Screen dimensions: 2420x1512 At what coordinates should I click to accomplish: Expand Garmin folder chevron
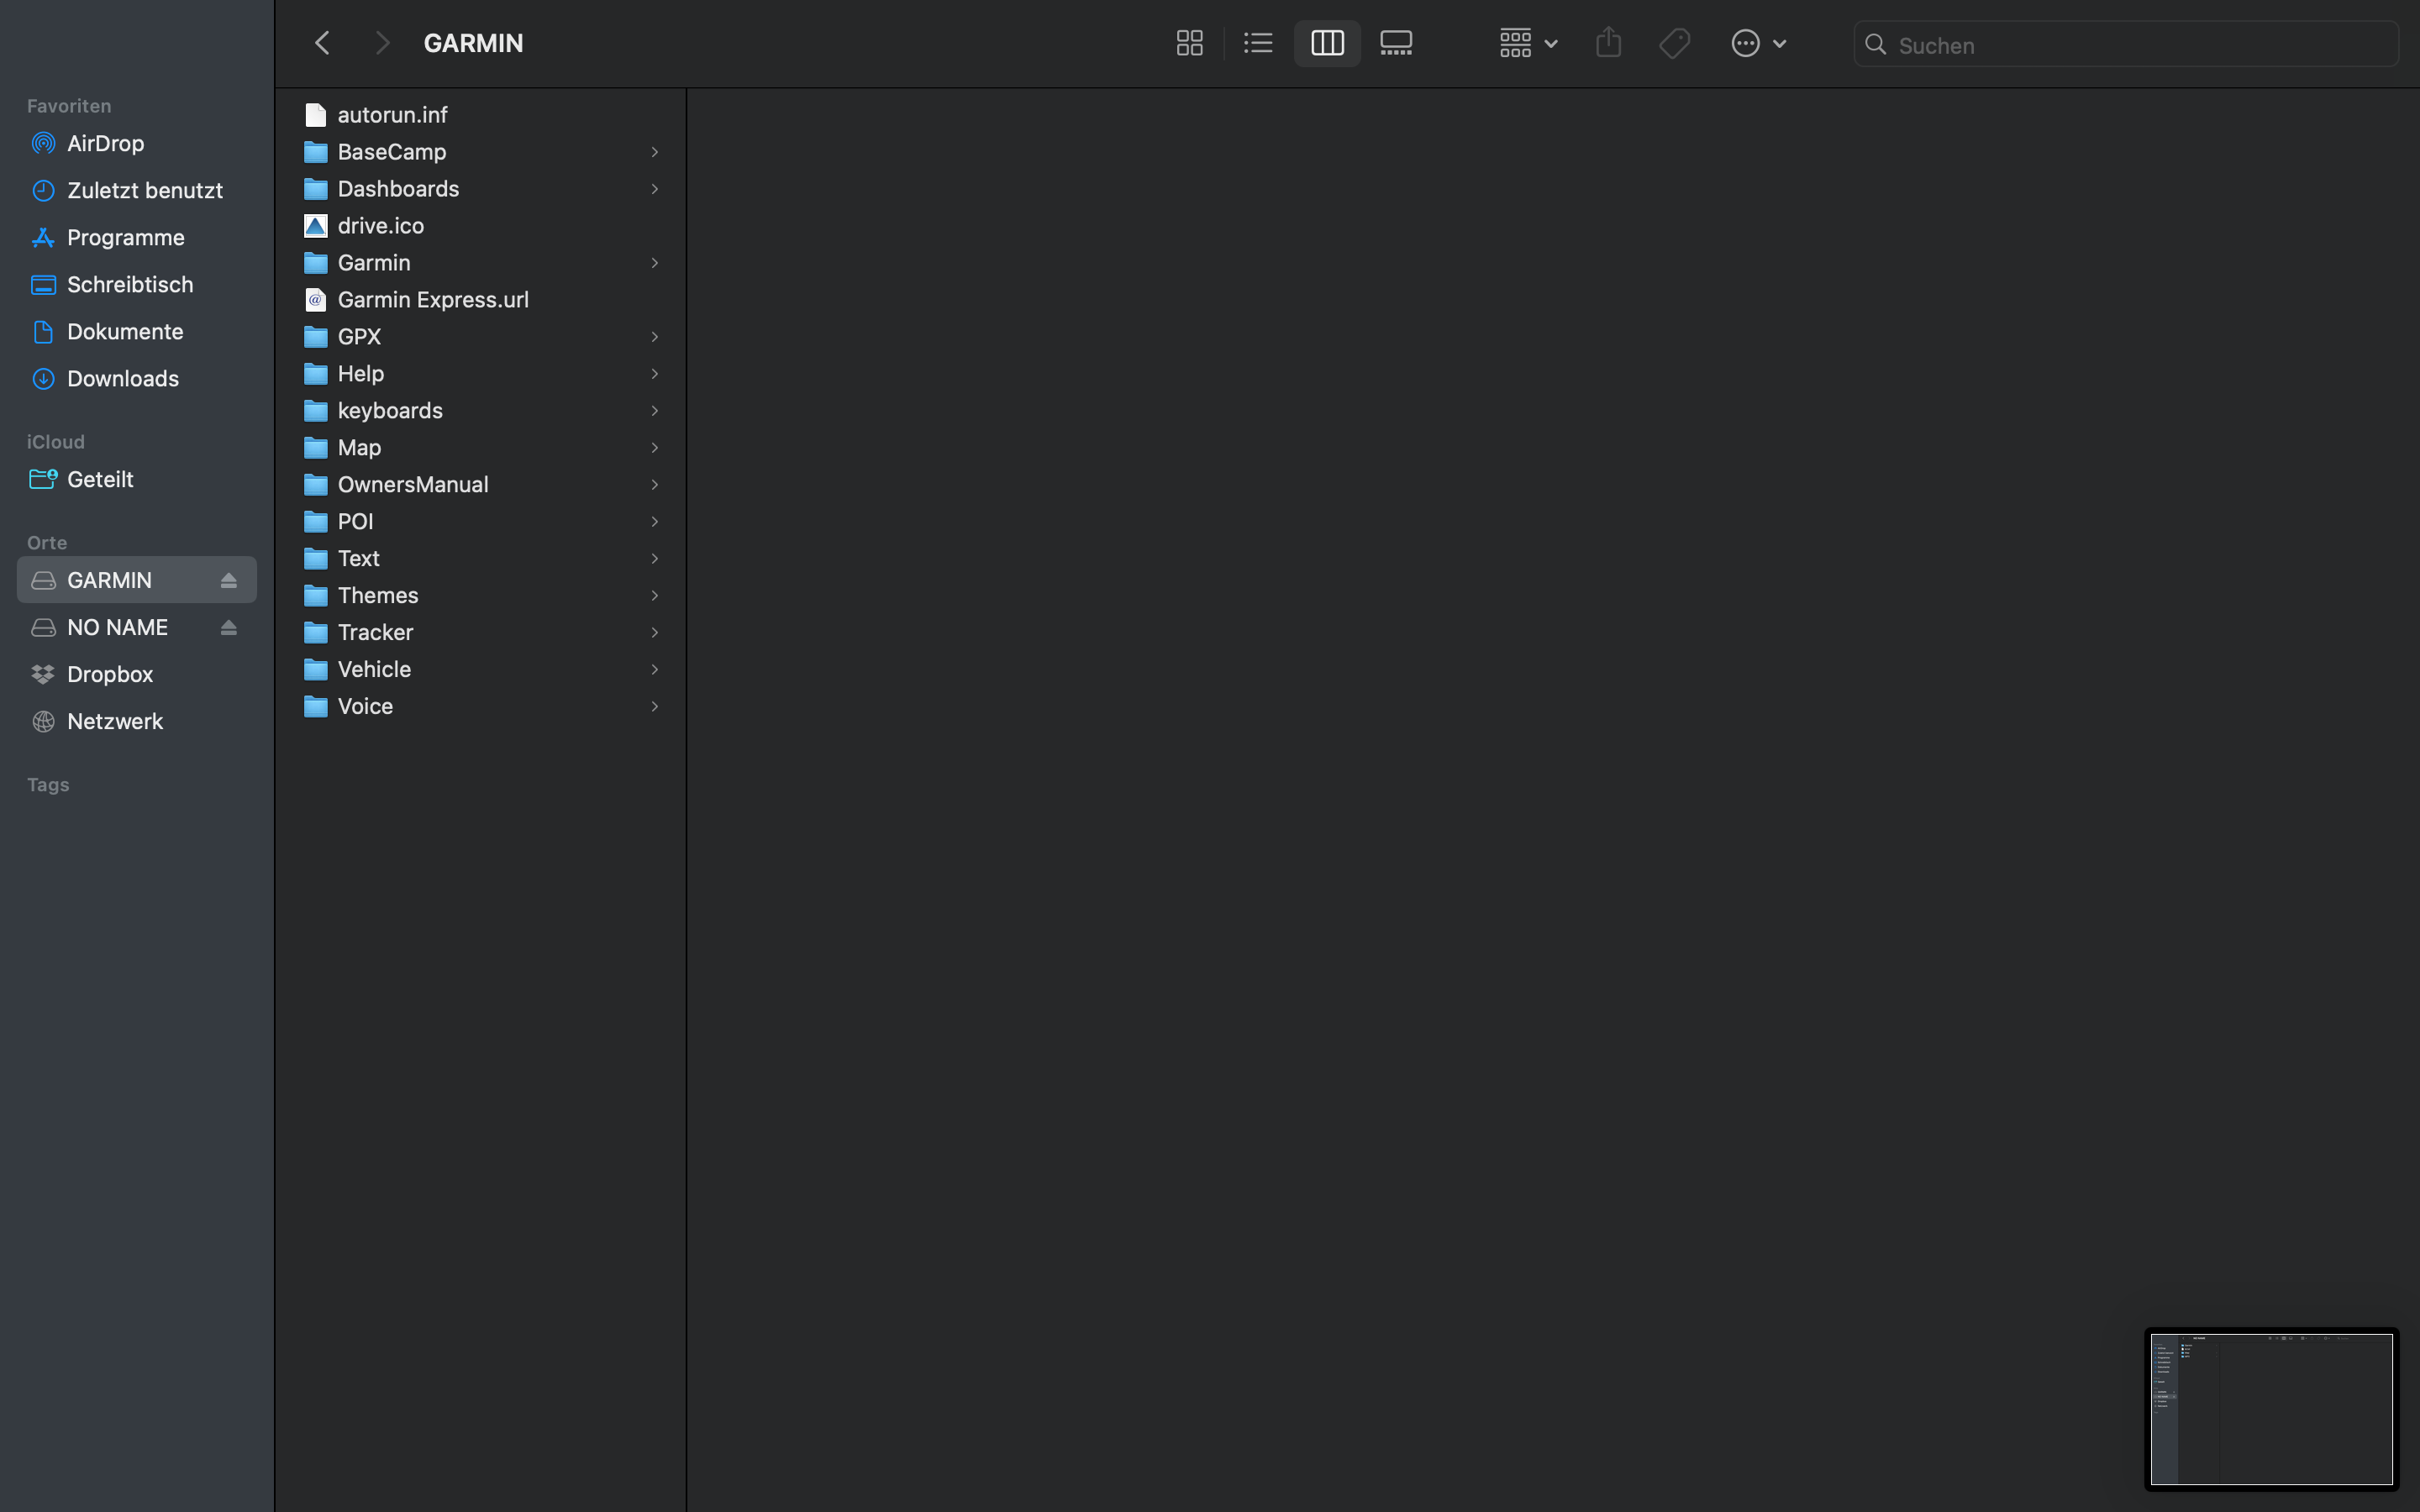click(x=655, y=263)
